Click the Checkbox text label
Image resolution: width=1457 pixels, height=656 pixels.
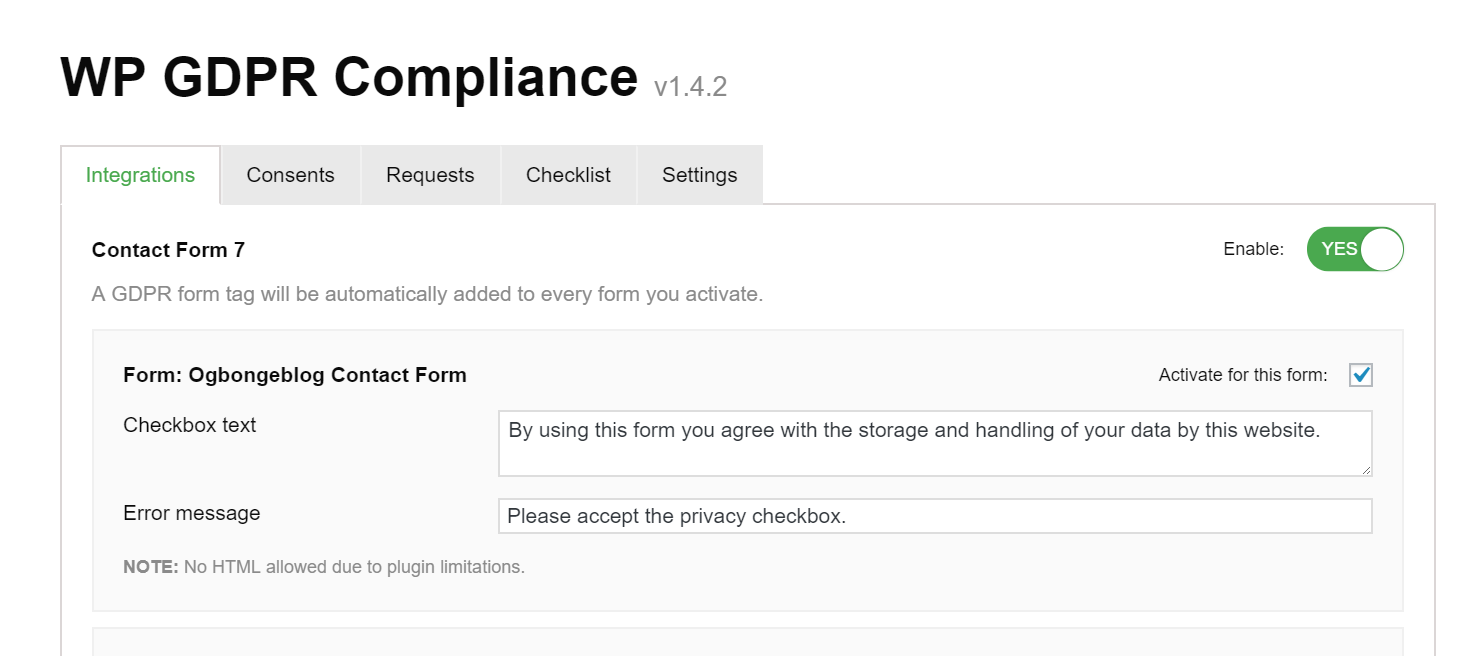pyautogui.click(x=189, y=425)
